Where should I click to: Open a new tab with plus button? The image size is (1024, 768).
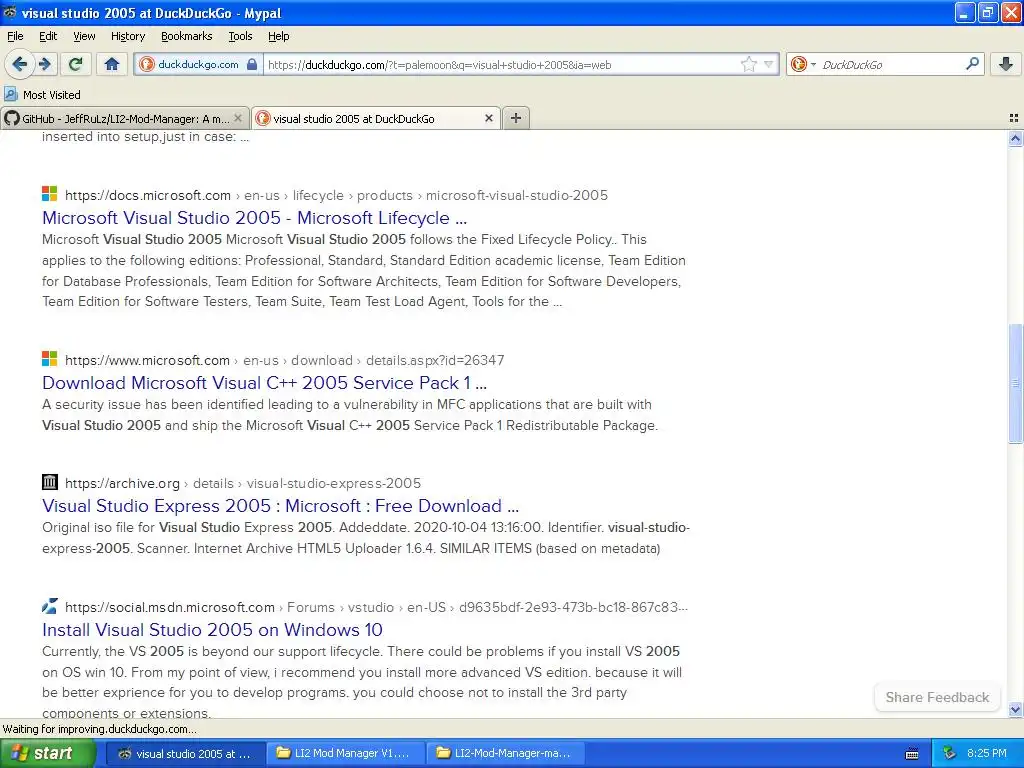(516, 118)
